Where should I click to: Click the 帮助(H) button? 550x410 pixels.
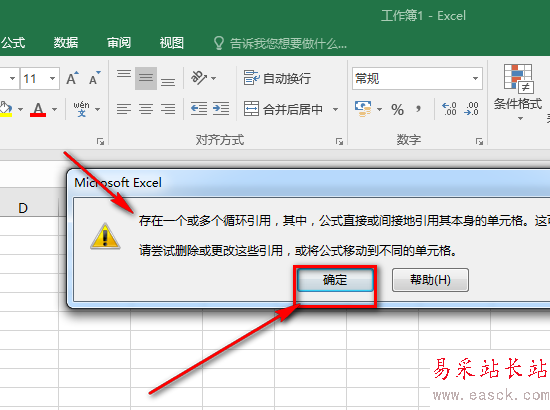coord(430,280)
